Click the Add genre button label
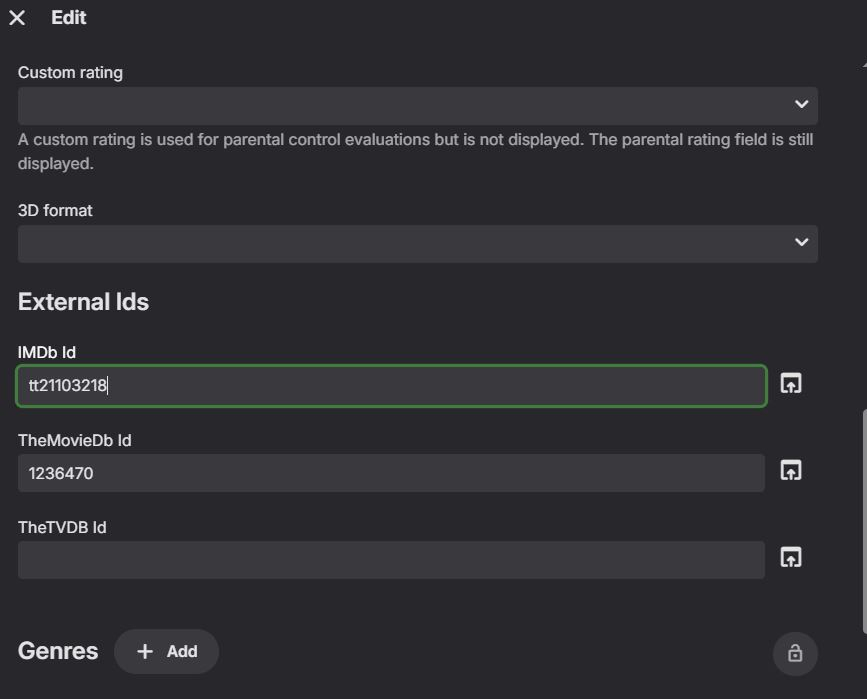The width and height of the screenshot is (867, 699). coord(182,652)
